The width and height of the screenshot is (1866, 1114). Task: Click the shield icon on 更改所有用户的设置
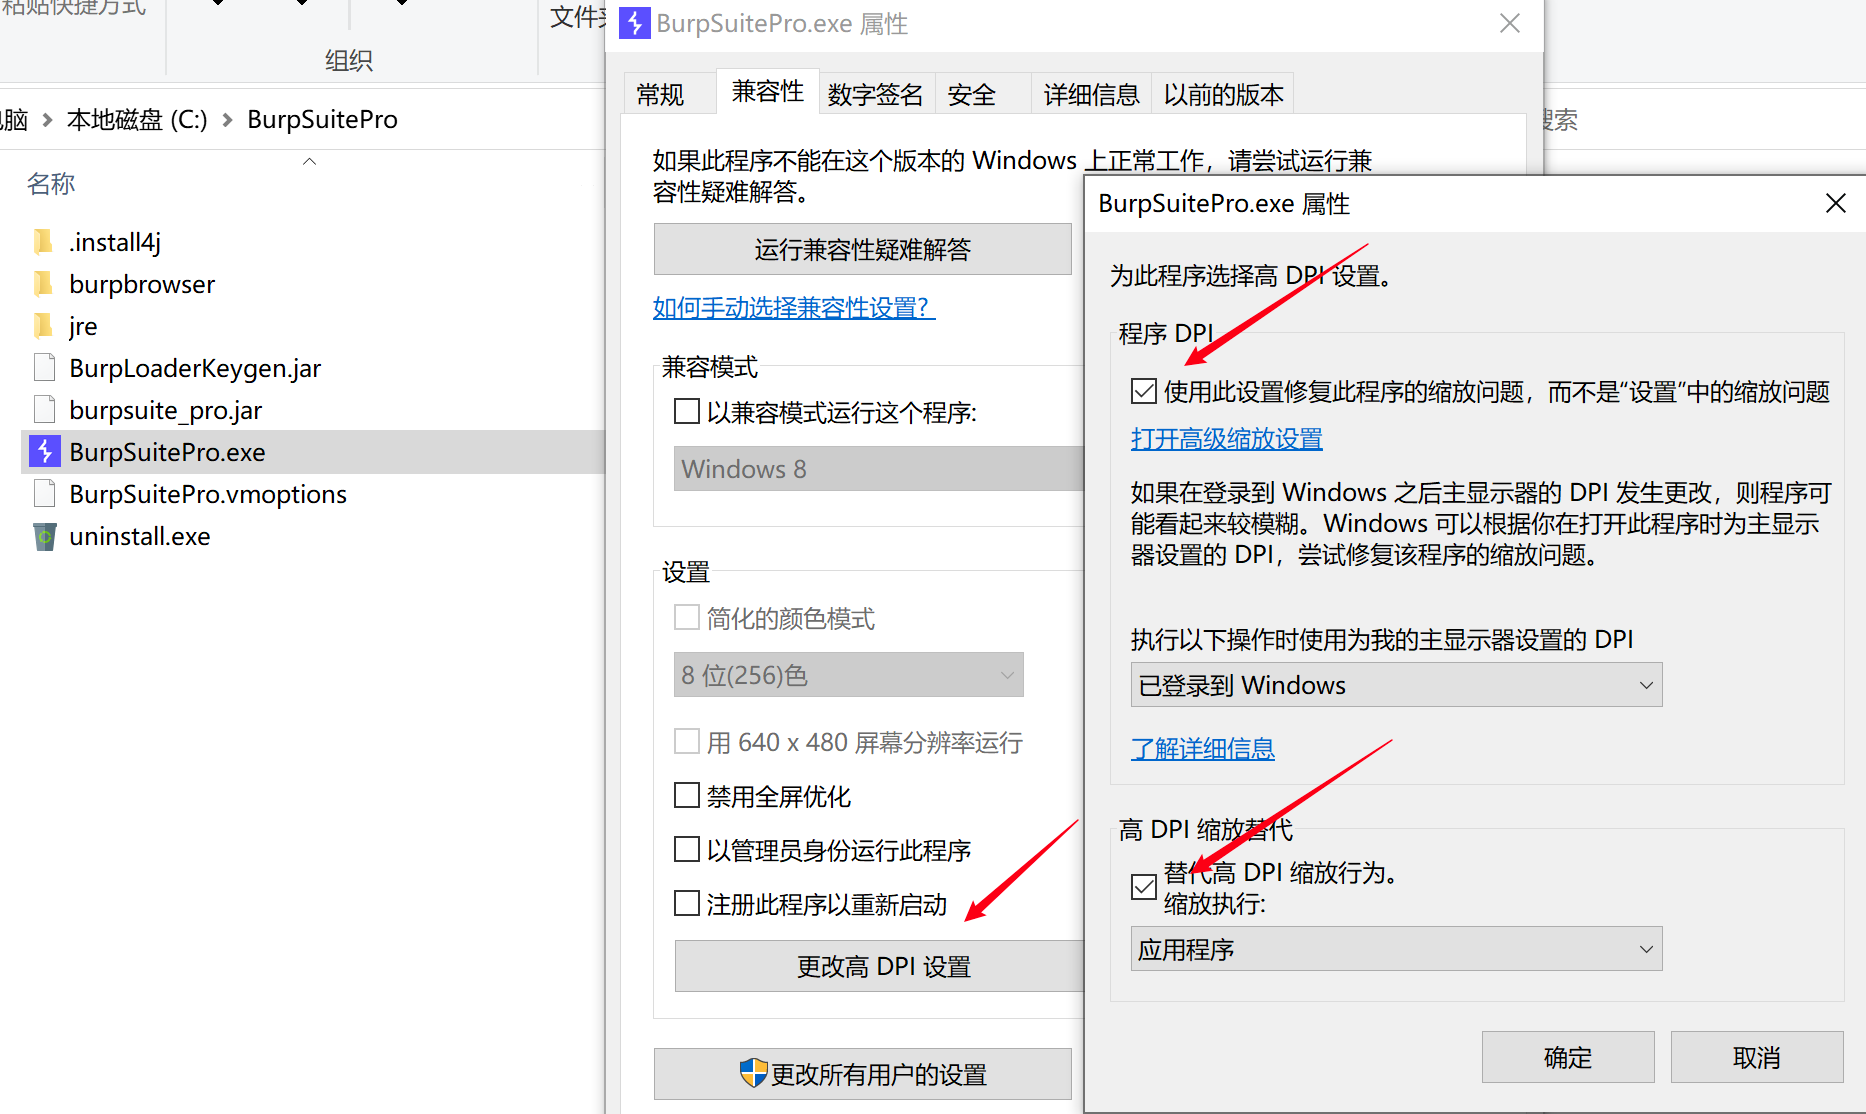click(753, 1073)
